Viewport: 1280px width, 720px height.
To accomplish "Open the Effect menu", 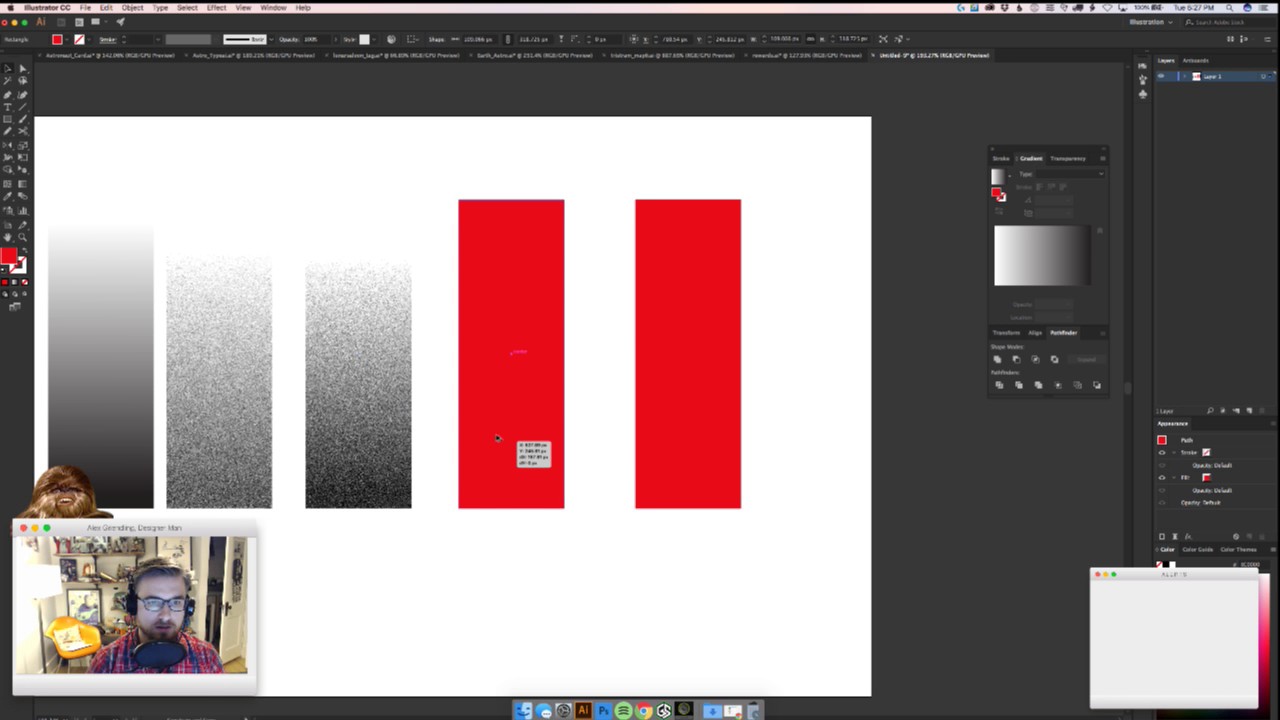I will pos(216,7).
